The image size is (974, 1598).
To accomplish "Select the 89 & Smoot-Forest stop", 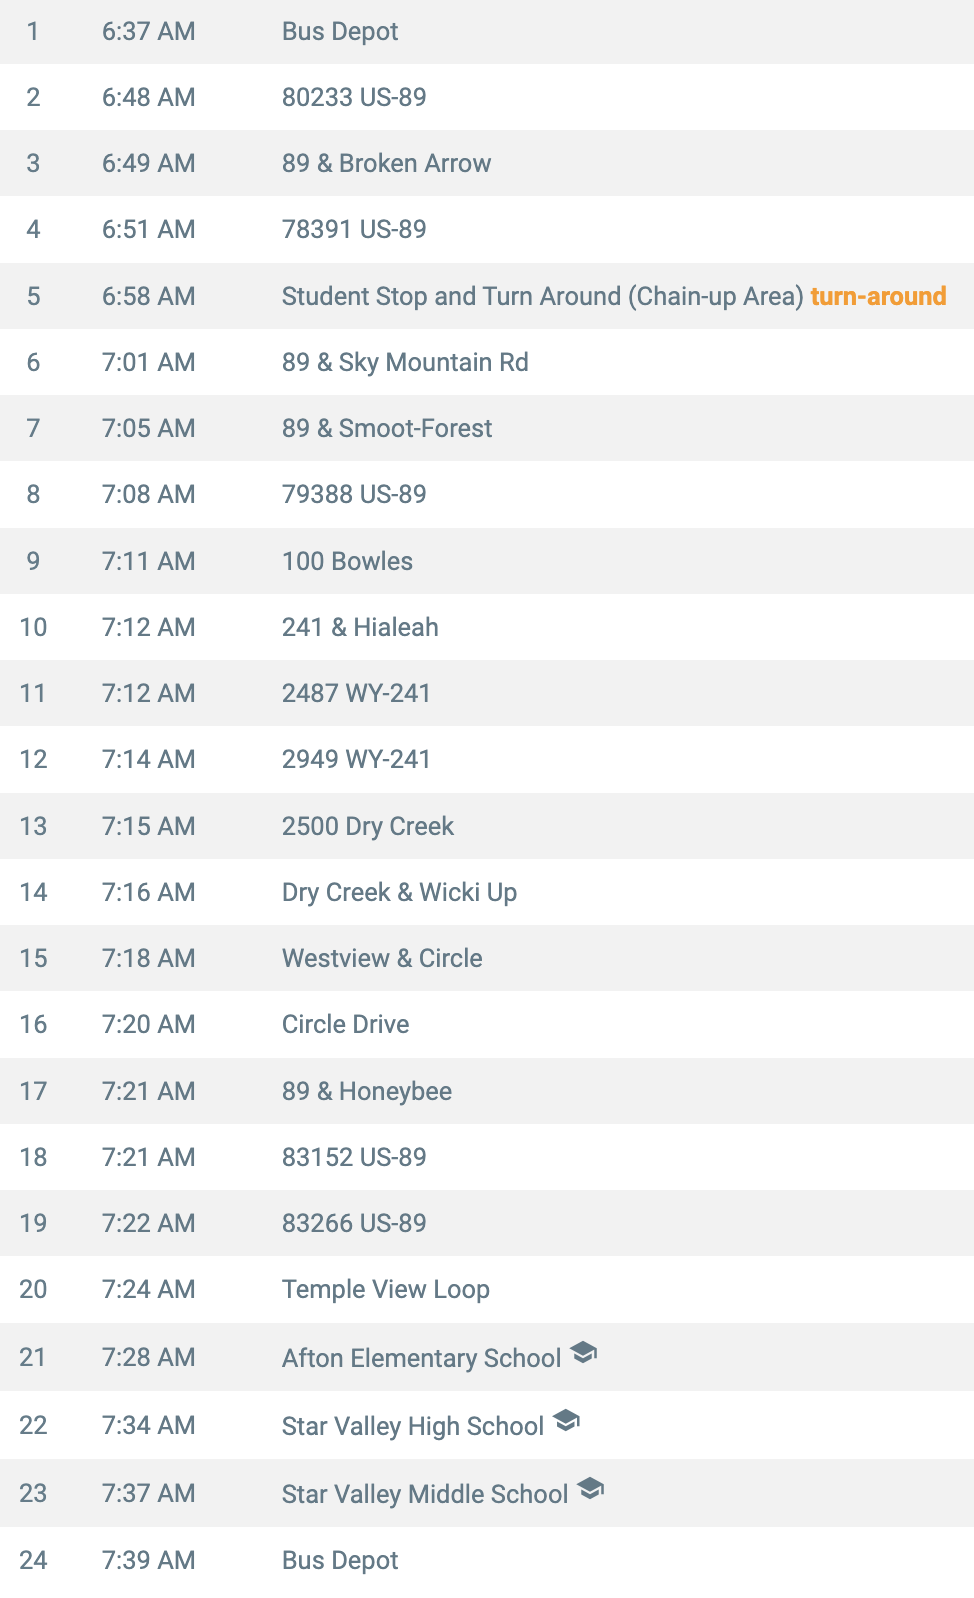I will pos(487,428).
